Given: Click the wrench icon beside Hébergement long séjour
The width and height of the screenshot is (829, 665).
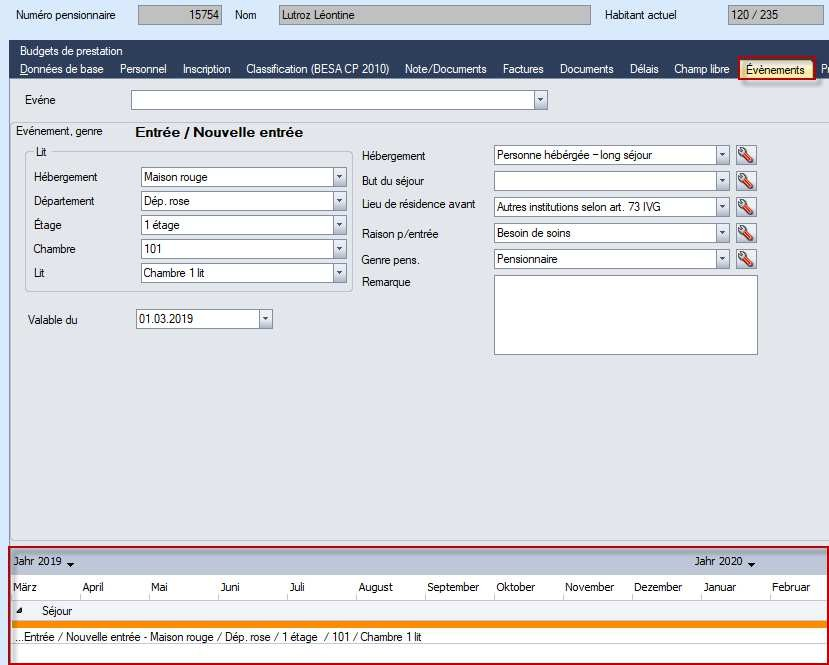Looking at the screenshot, I should pos(745,155).
